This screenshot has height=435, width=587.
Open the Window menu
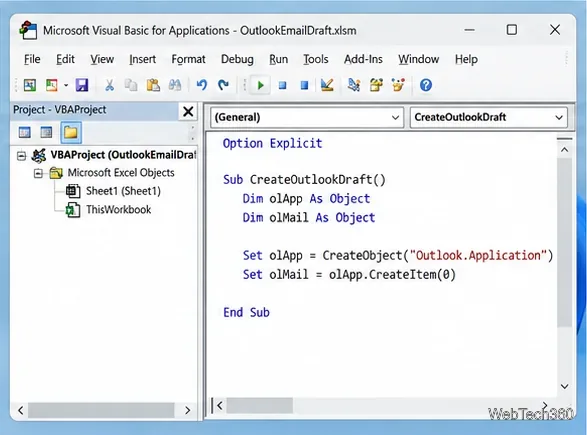click(419, 59)
